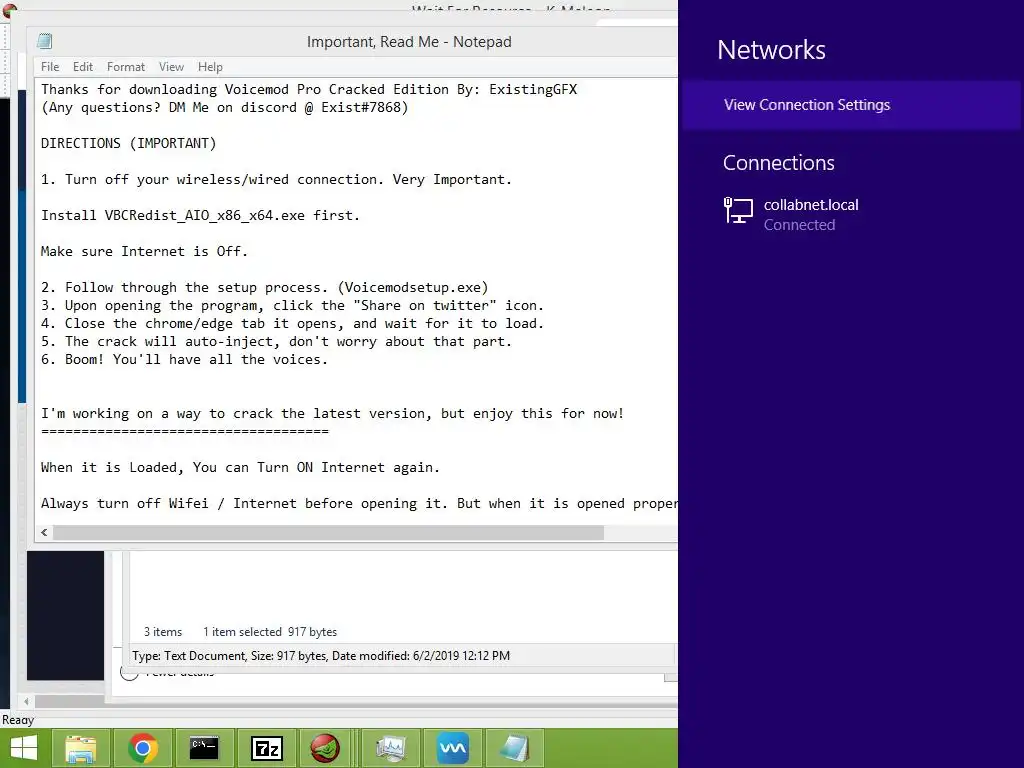Open File Explorer from the taskbar
The height and width of the screenshot is (768, 1024).
[x=81, y=748]
